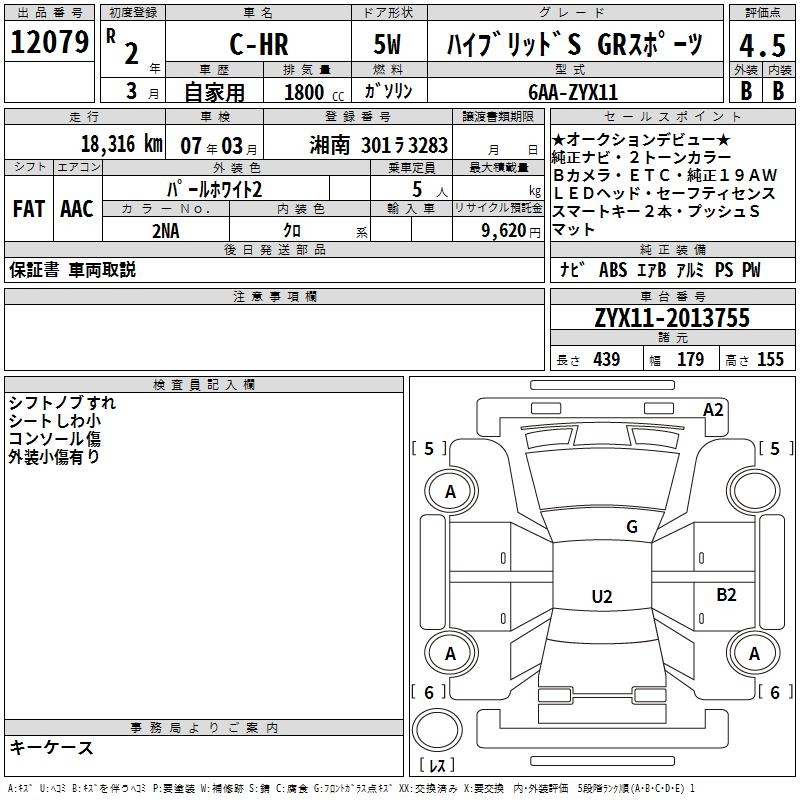Click front-left wheel A mark
The height and width of the screenshot is (800, 800).
point(451,492)
